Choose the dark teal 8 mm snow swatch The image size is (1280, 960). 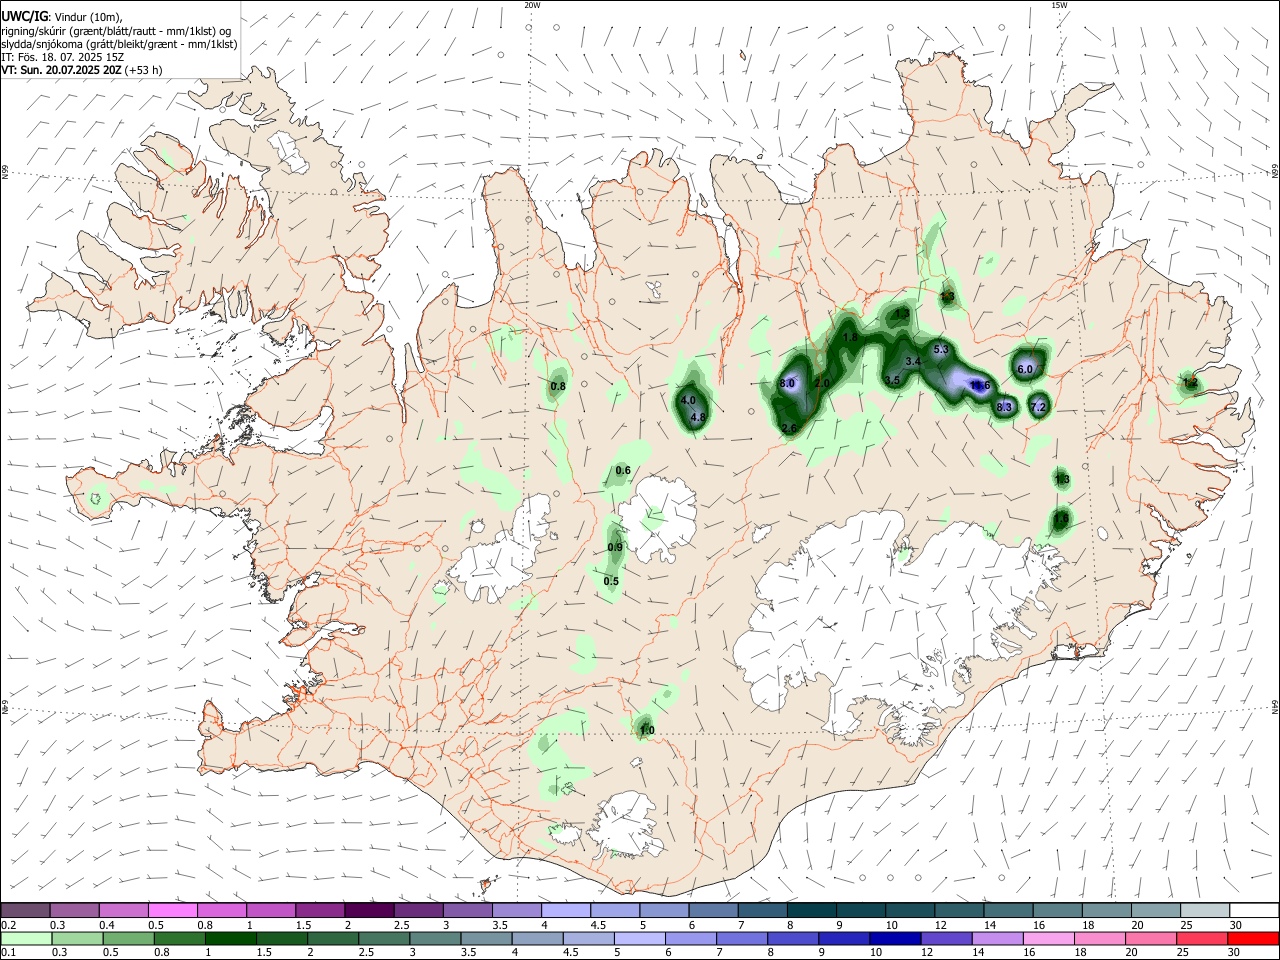(x=812, y=911)
